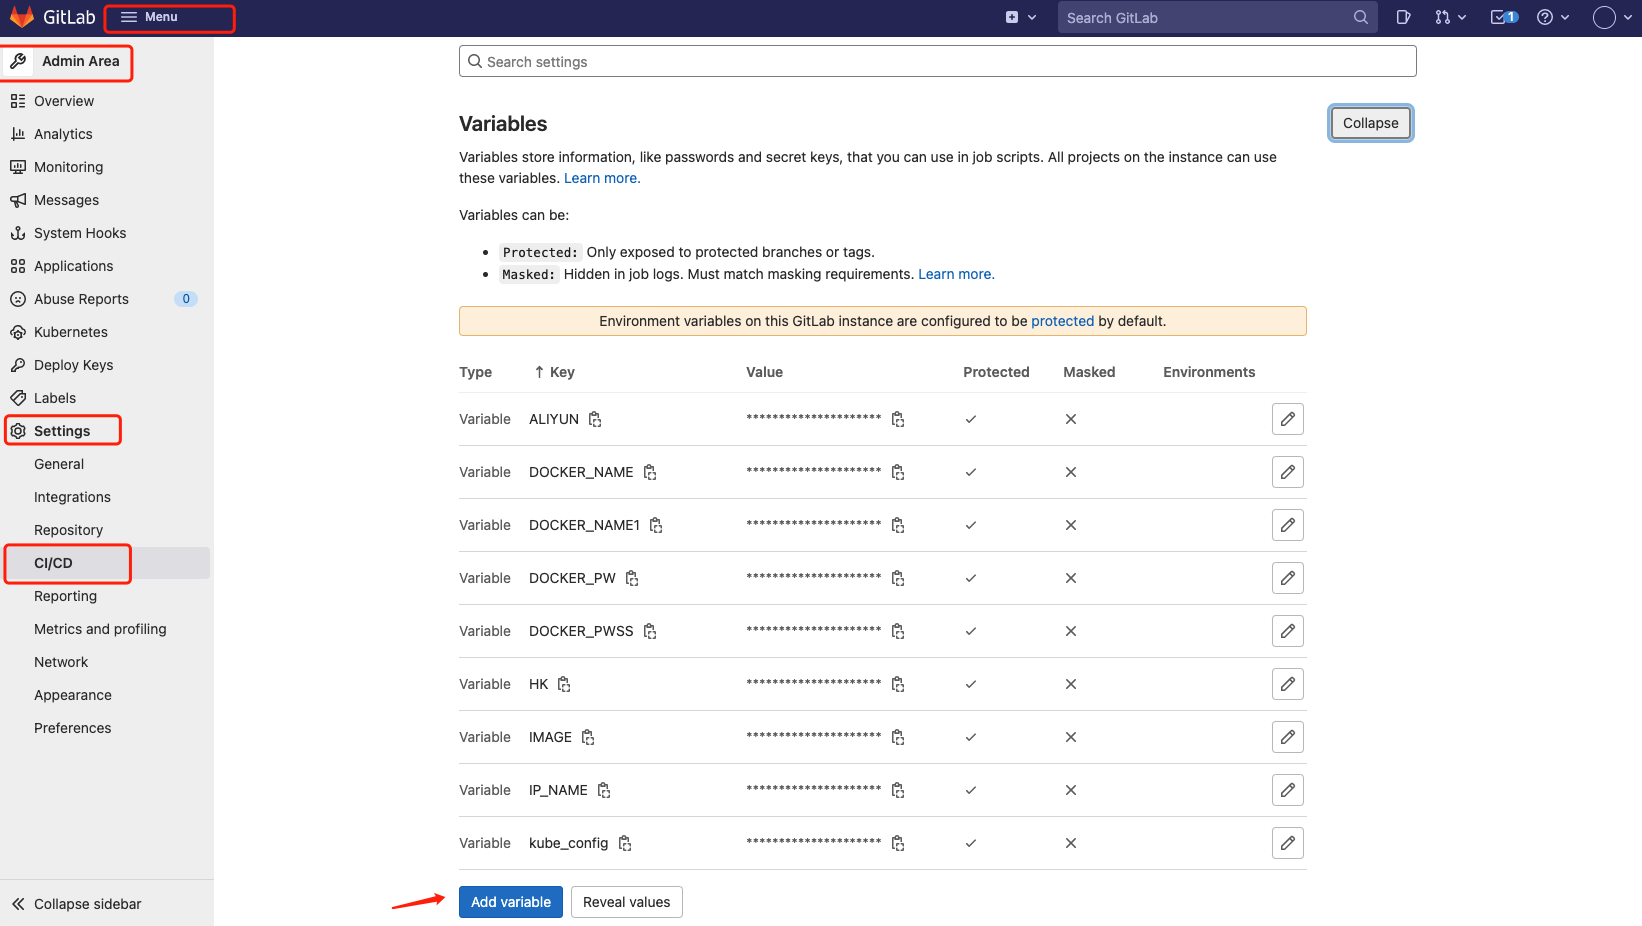Edit the IMAGE variable
The image size is (1642, 926).
click(1288, 737)
